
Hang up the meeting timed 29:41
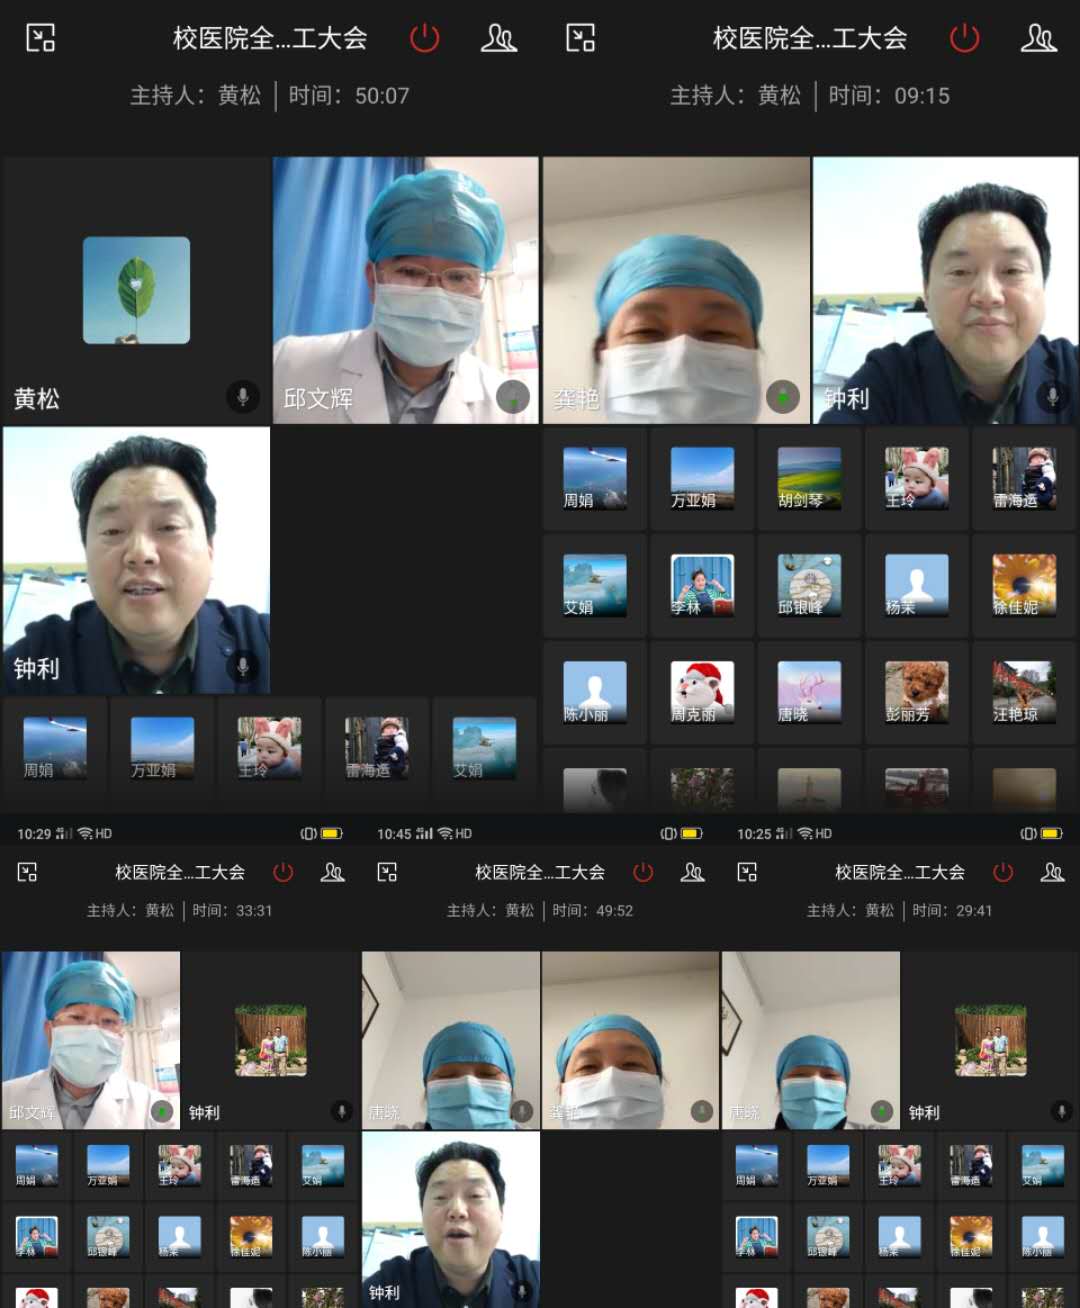(x=1003, y=872)
